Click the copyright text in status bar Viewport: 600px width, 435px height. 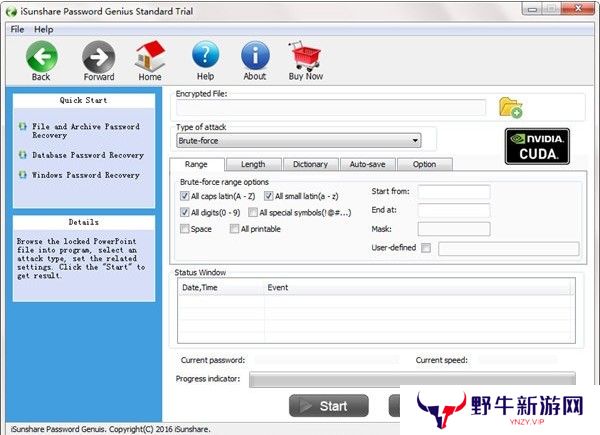click(x=111, y=429)
